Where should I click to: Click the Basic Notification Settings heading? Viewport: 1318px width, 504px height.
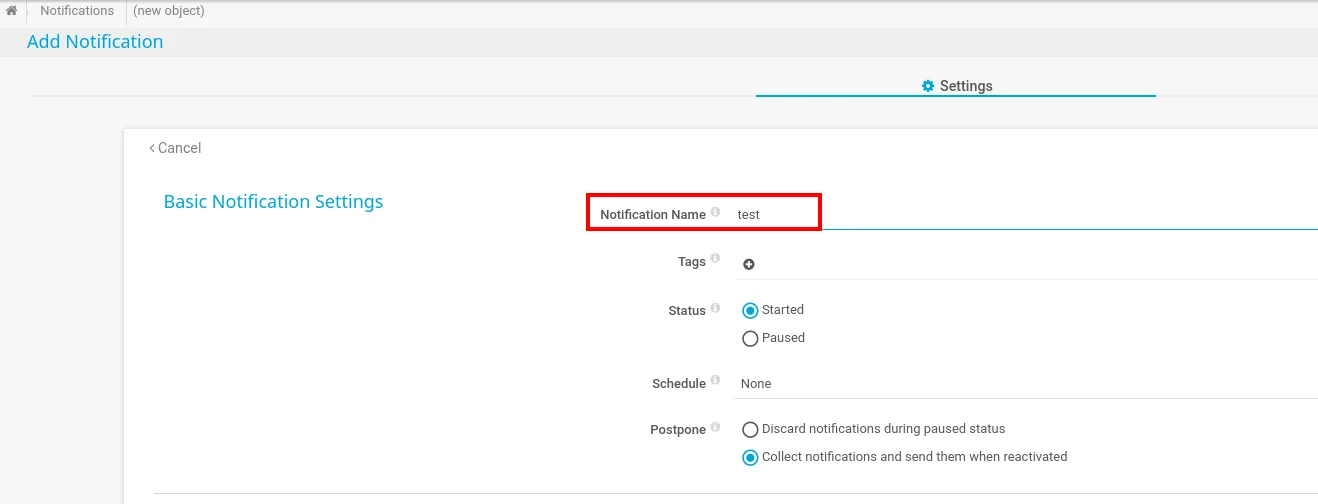click(273, 201)
